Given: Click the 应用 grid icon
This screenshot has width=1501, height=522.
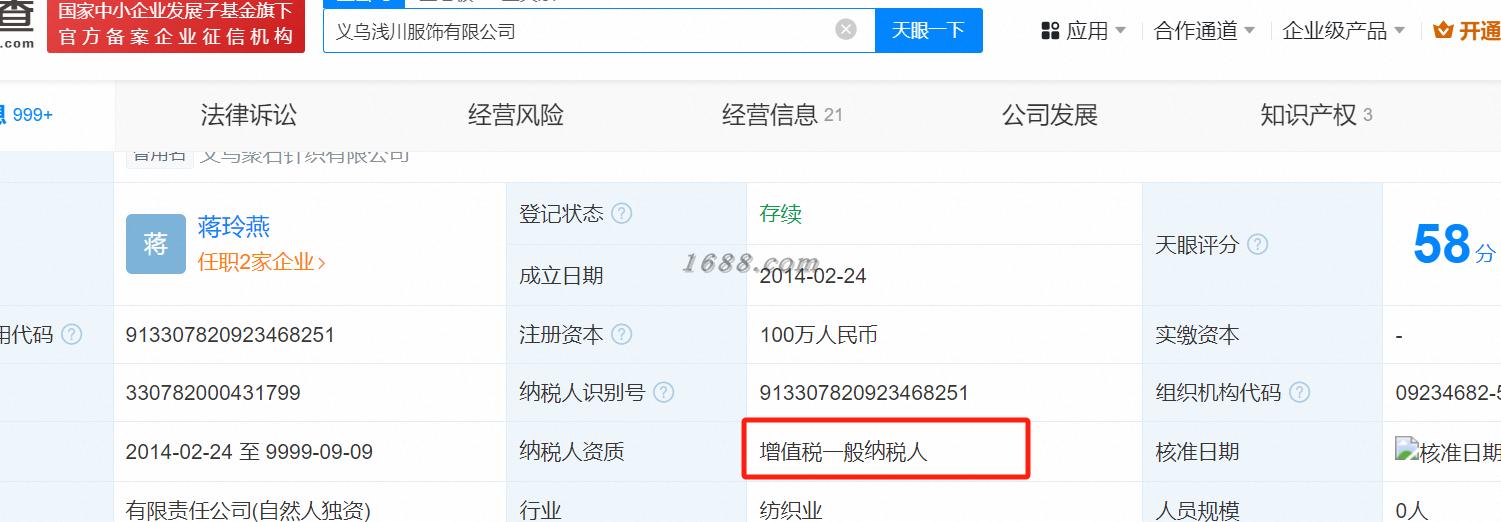Looking at the screenshot, I should click(x=1050, y=31).
